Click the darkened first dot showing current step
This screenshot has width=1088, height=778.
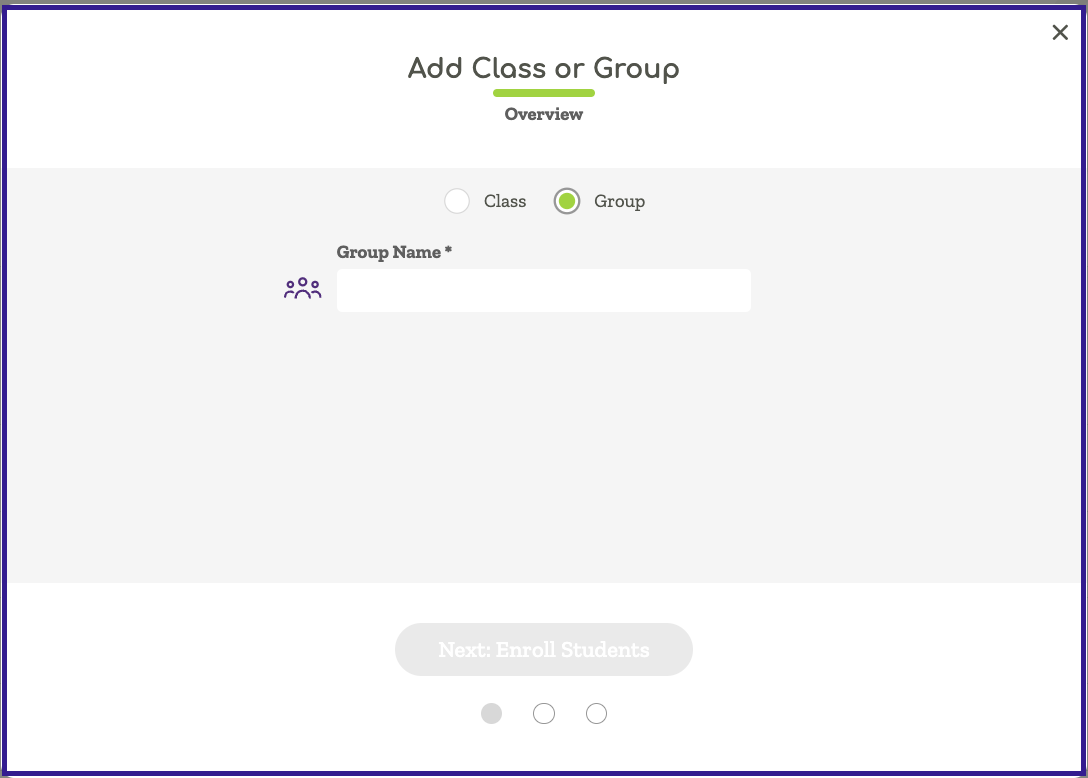(491, 713)
